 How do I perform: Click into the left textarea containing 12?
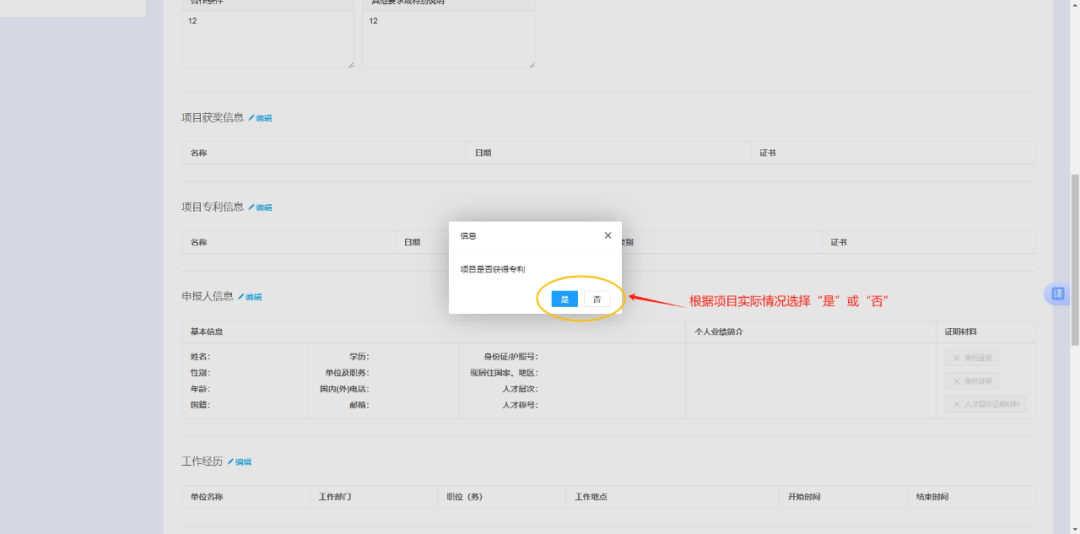pos(267,40)
